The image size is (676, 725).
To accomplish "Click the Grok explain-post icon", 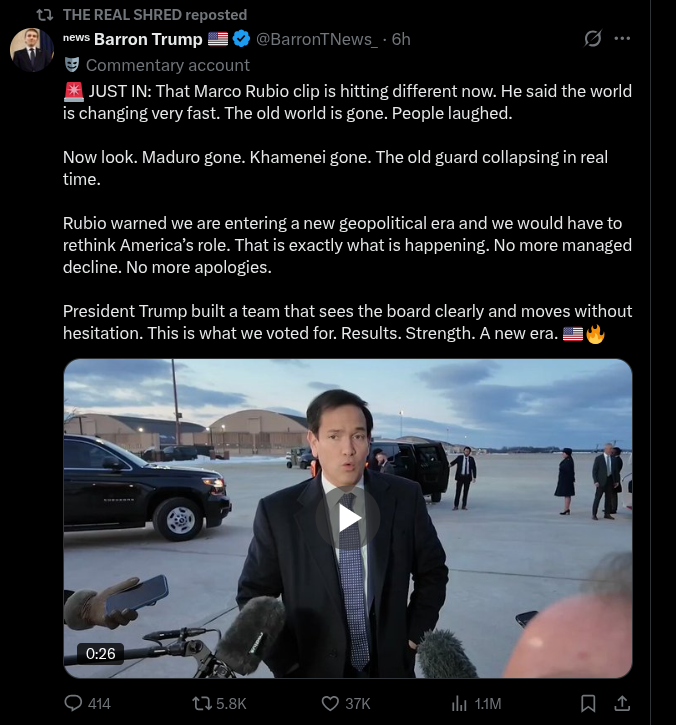I will point(593,39).
